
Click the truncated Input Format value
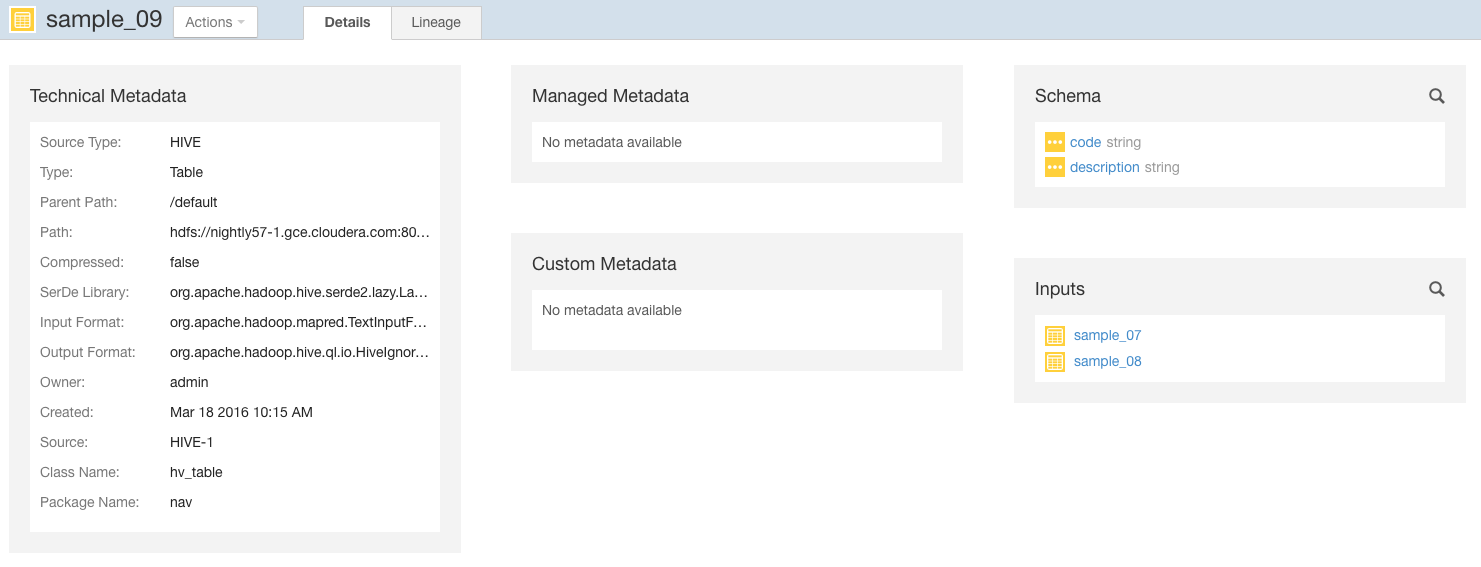(x=299, y=322)
